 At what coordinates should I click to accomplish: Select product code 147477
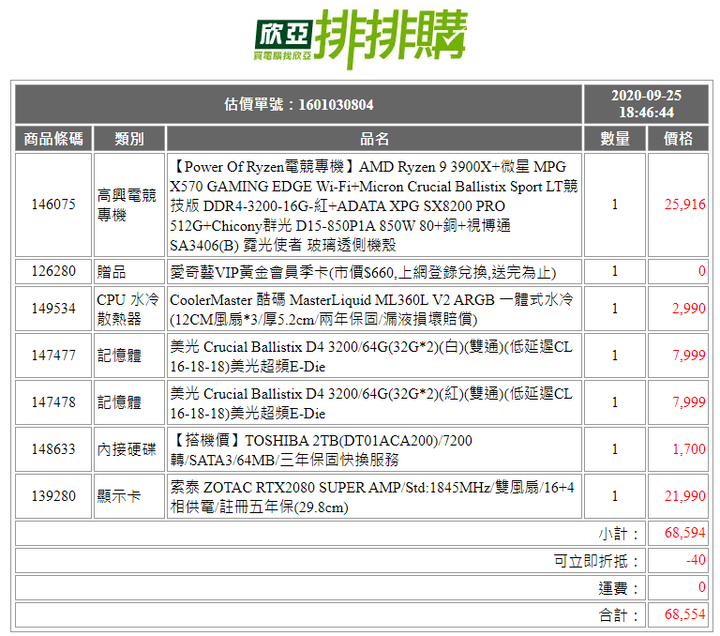(53, 355)
